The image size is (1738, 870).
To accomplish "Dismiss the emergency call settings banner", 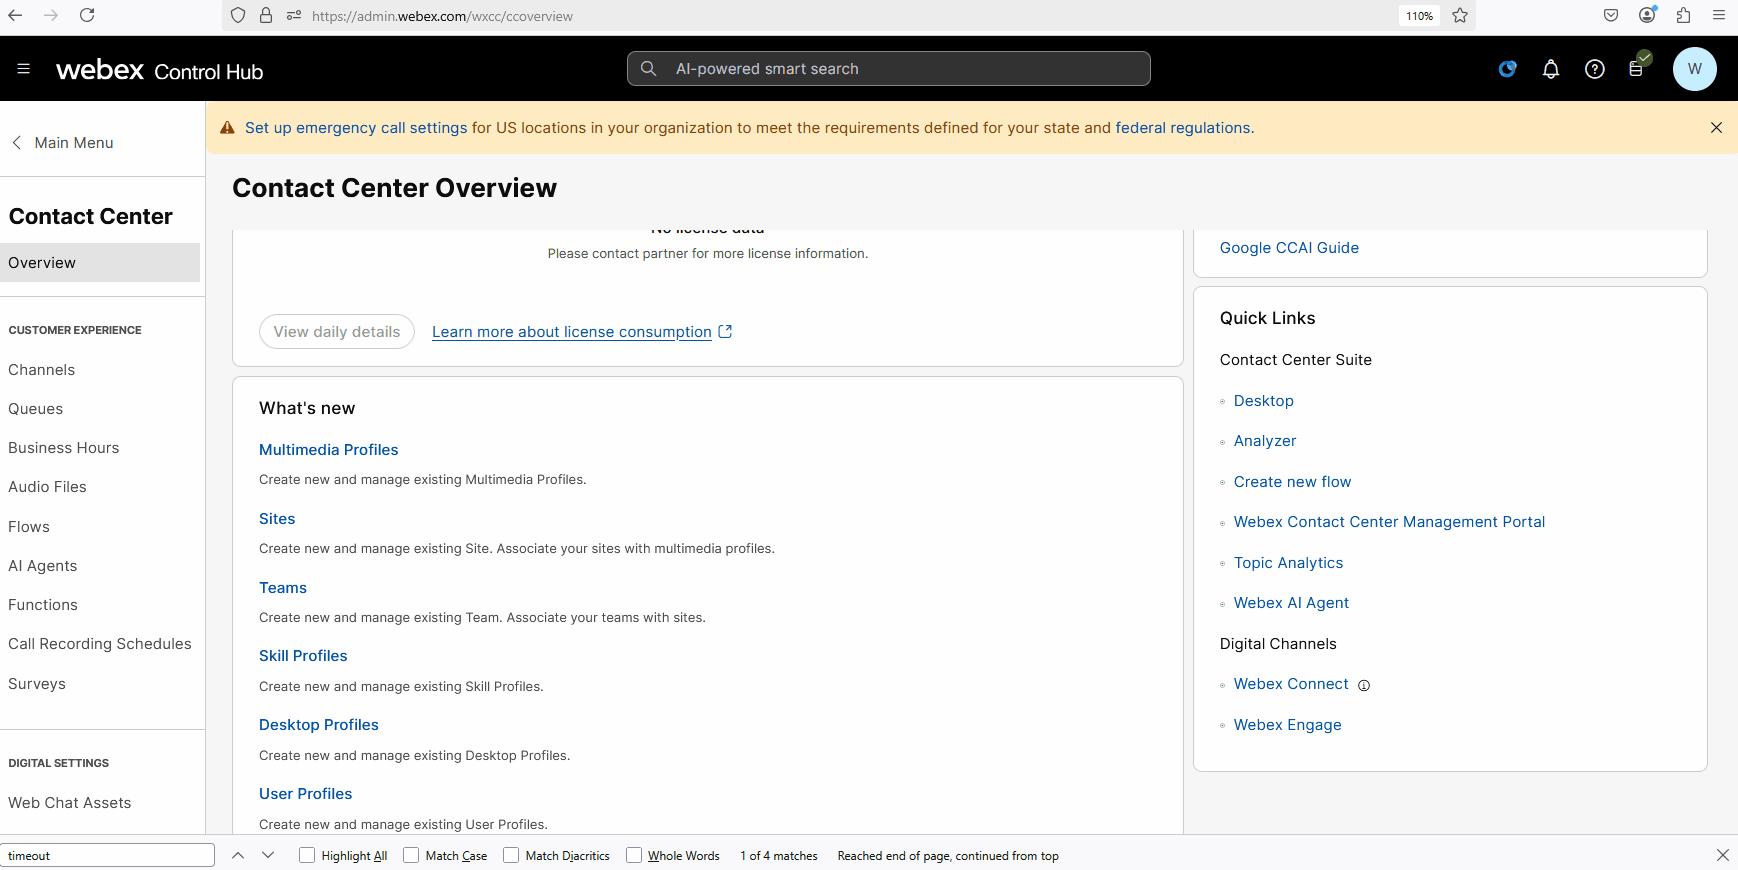I will point(1716,128).
